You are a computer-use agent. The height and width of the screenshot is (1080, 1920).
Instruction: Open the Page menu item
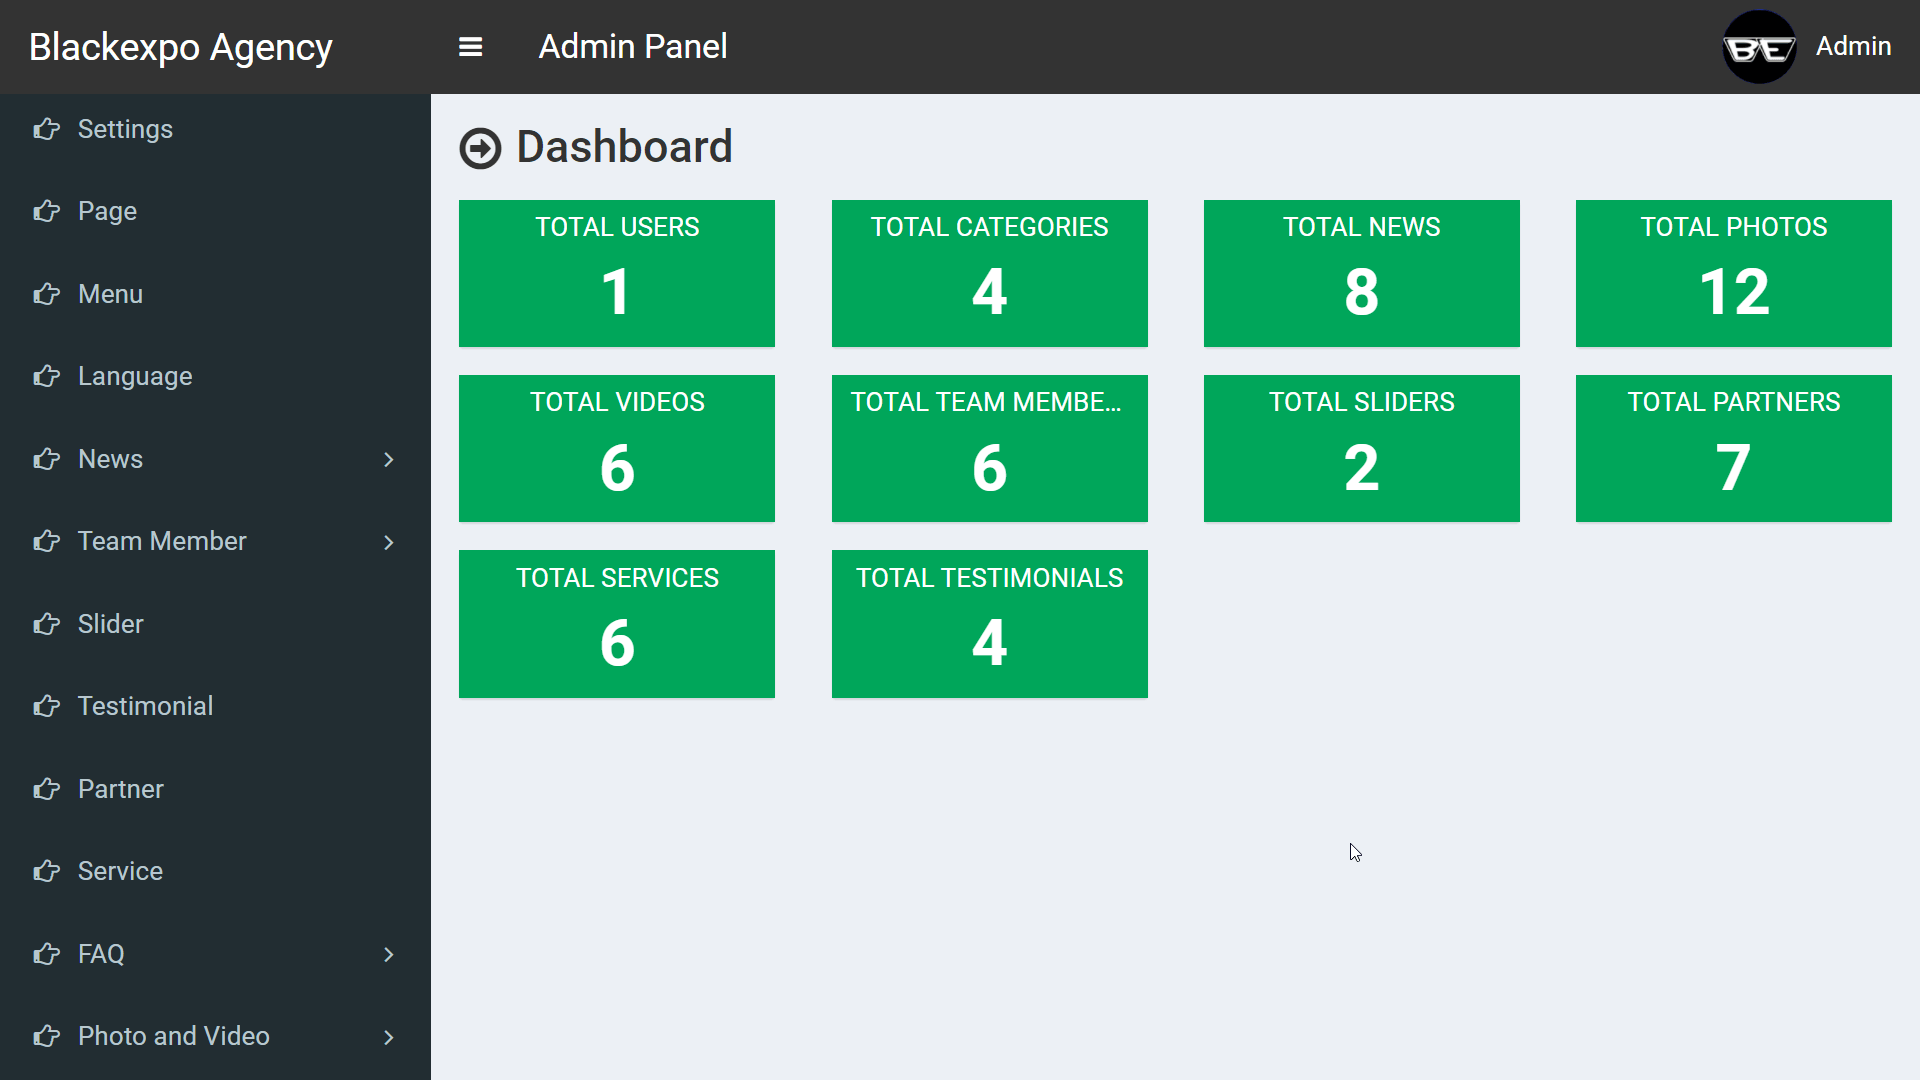(106, 211)
